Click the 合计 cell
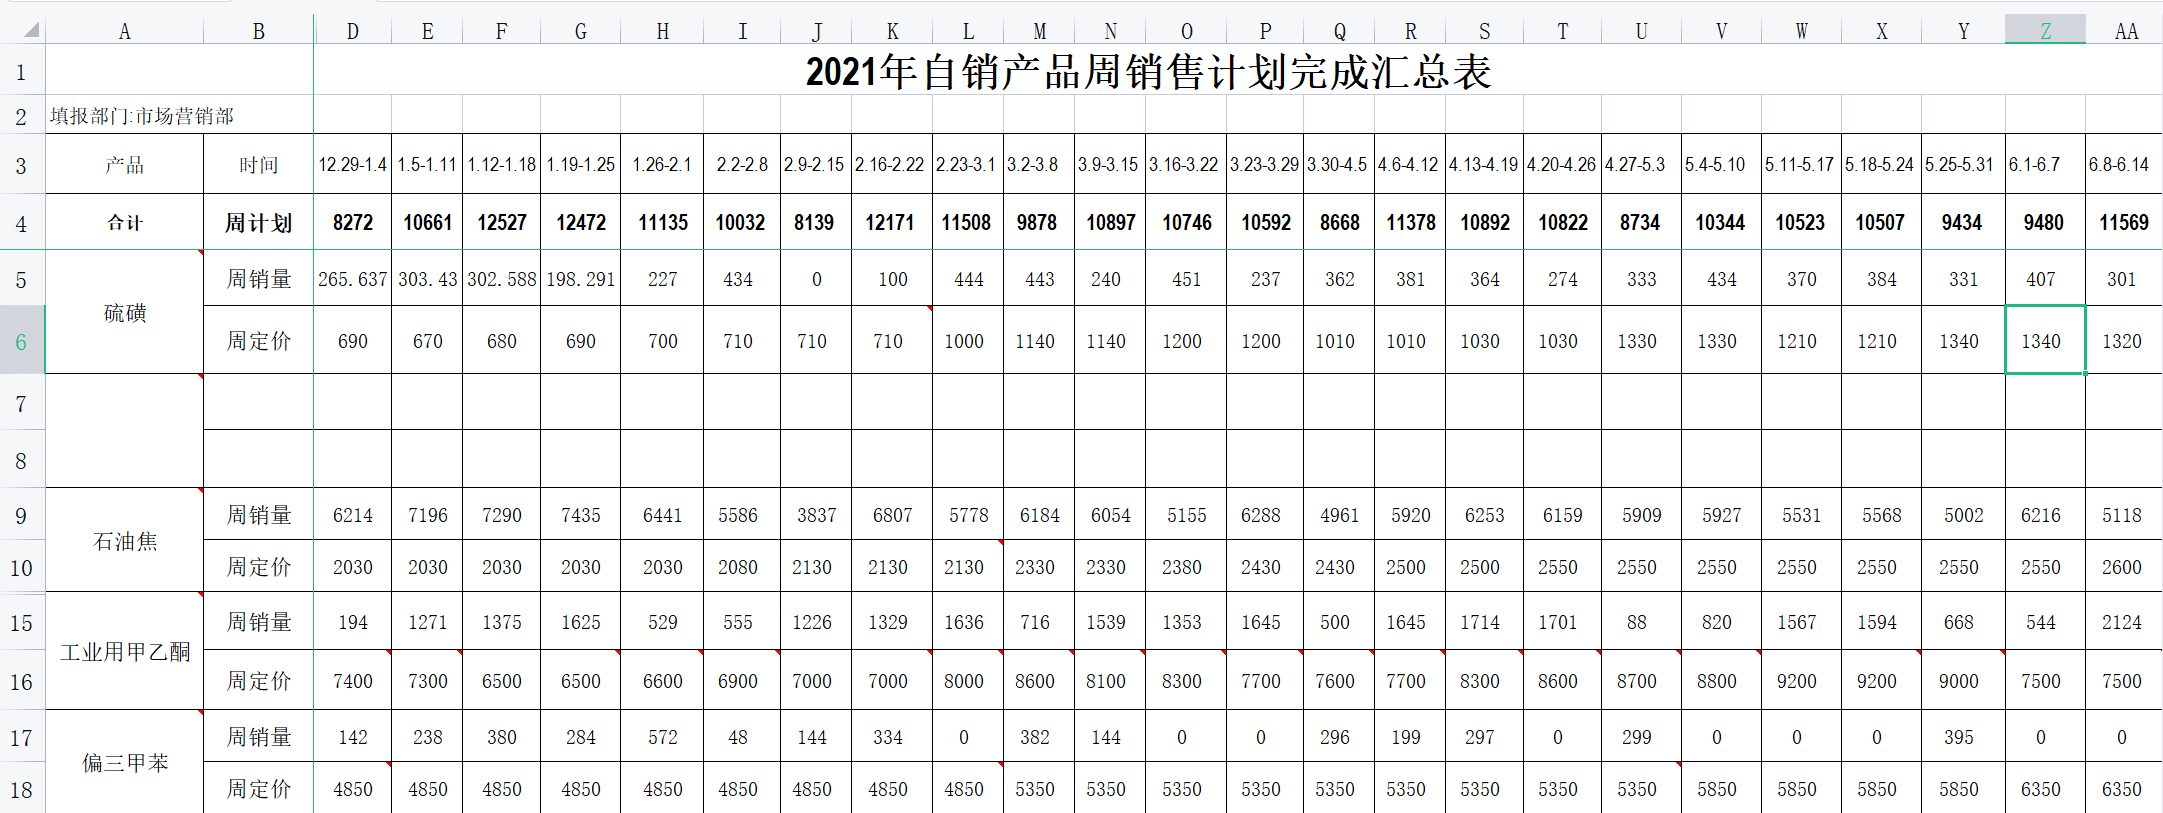 pos(125,222)
